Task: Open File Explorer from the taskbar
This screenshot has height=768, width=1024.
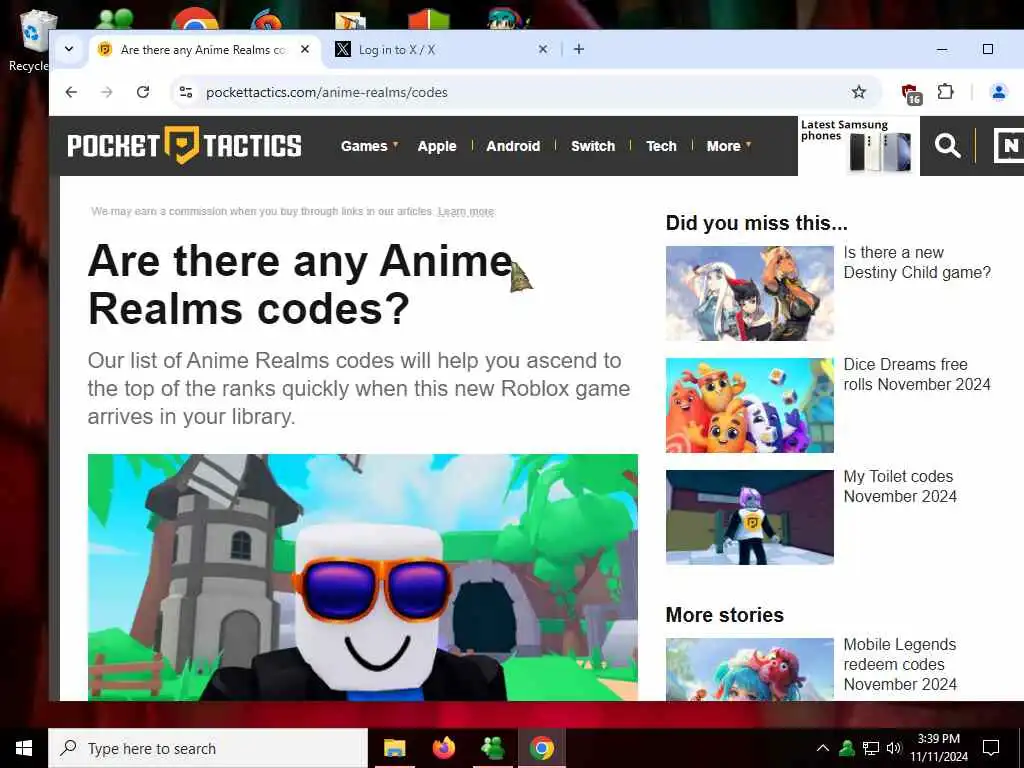Action: pyautogui.click(x=394, y=748)
